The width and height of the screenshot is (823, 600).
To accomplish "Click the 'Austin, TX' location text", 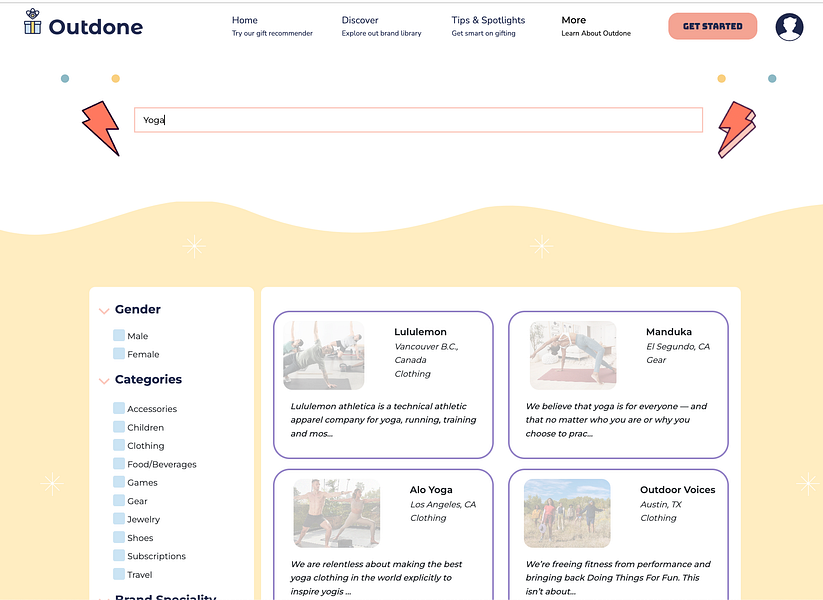I will click(661, 504).
